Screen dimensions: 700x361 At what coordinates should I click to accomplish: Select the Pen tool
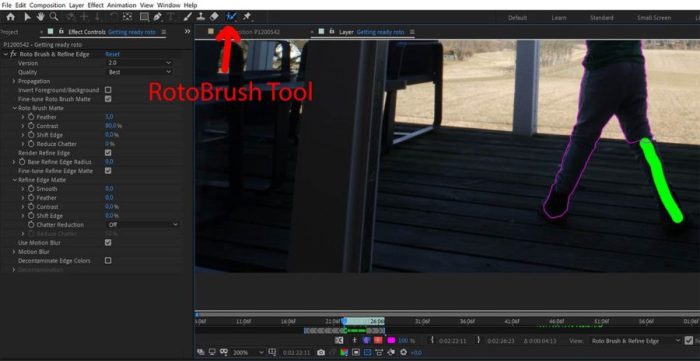click(x=157, y=17)
